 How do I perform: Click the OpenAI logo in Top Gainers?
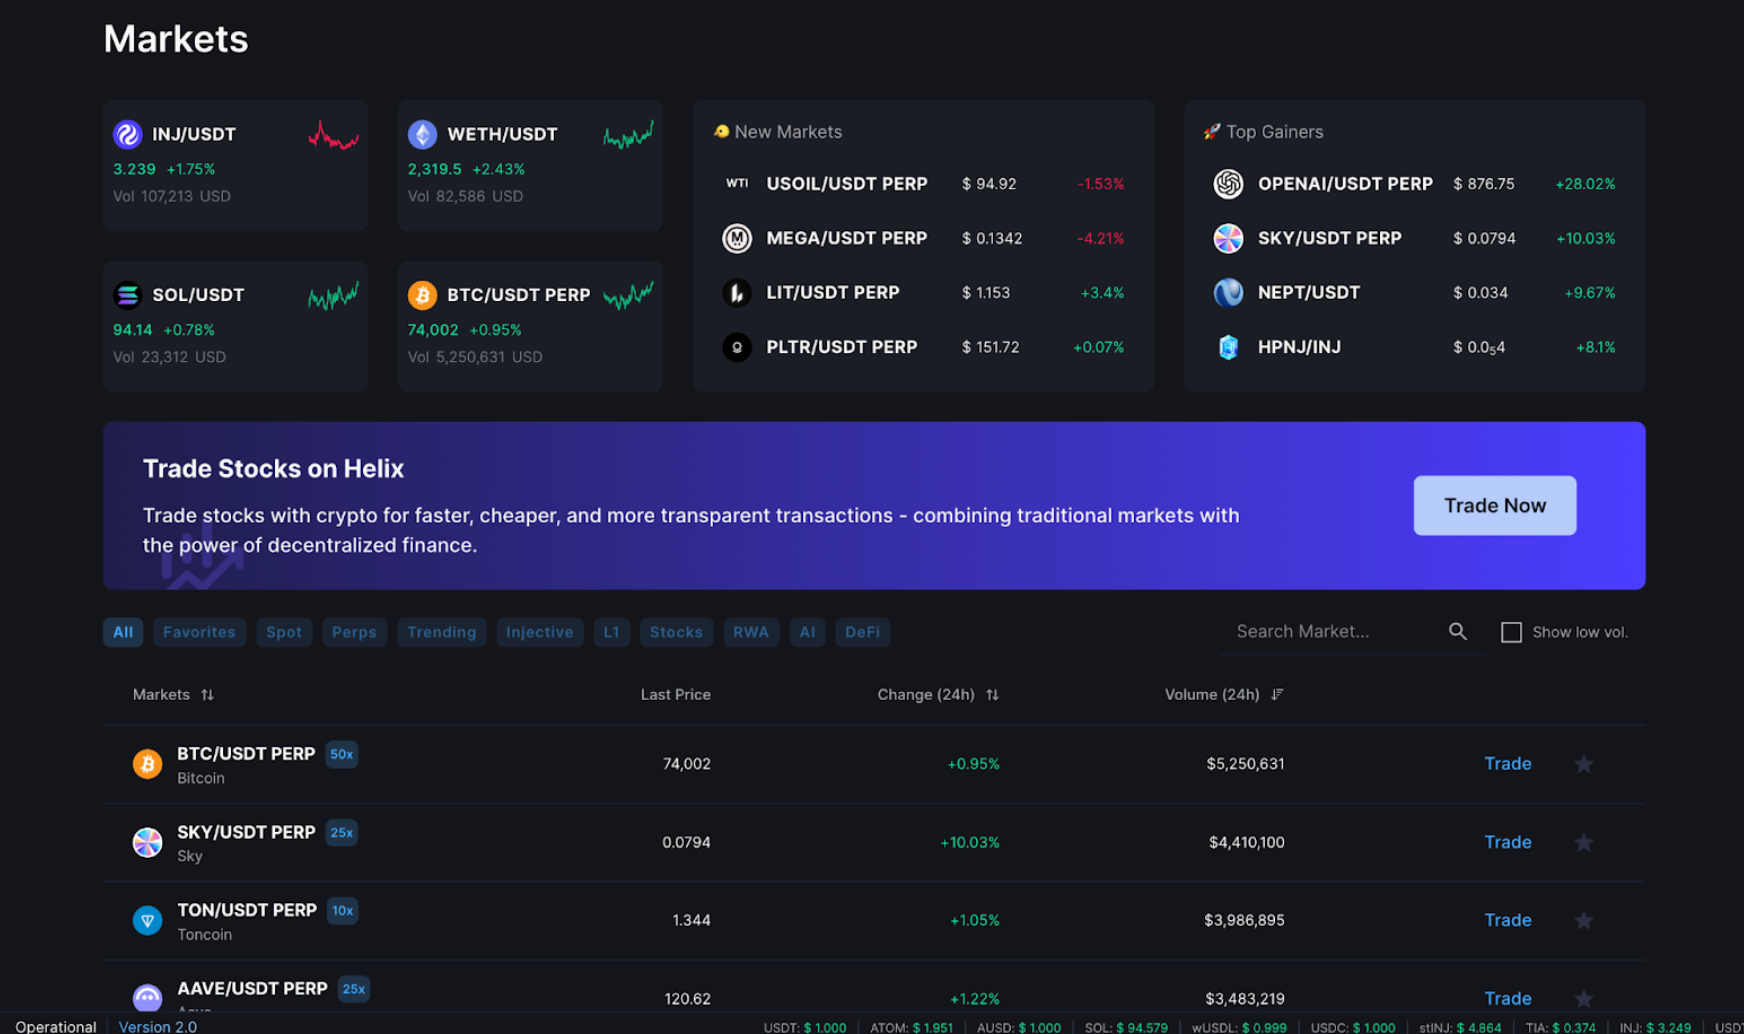tap(1228, 184)
